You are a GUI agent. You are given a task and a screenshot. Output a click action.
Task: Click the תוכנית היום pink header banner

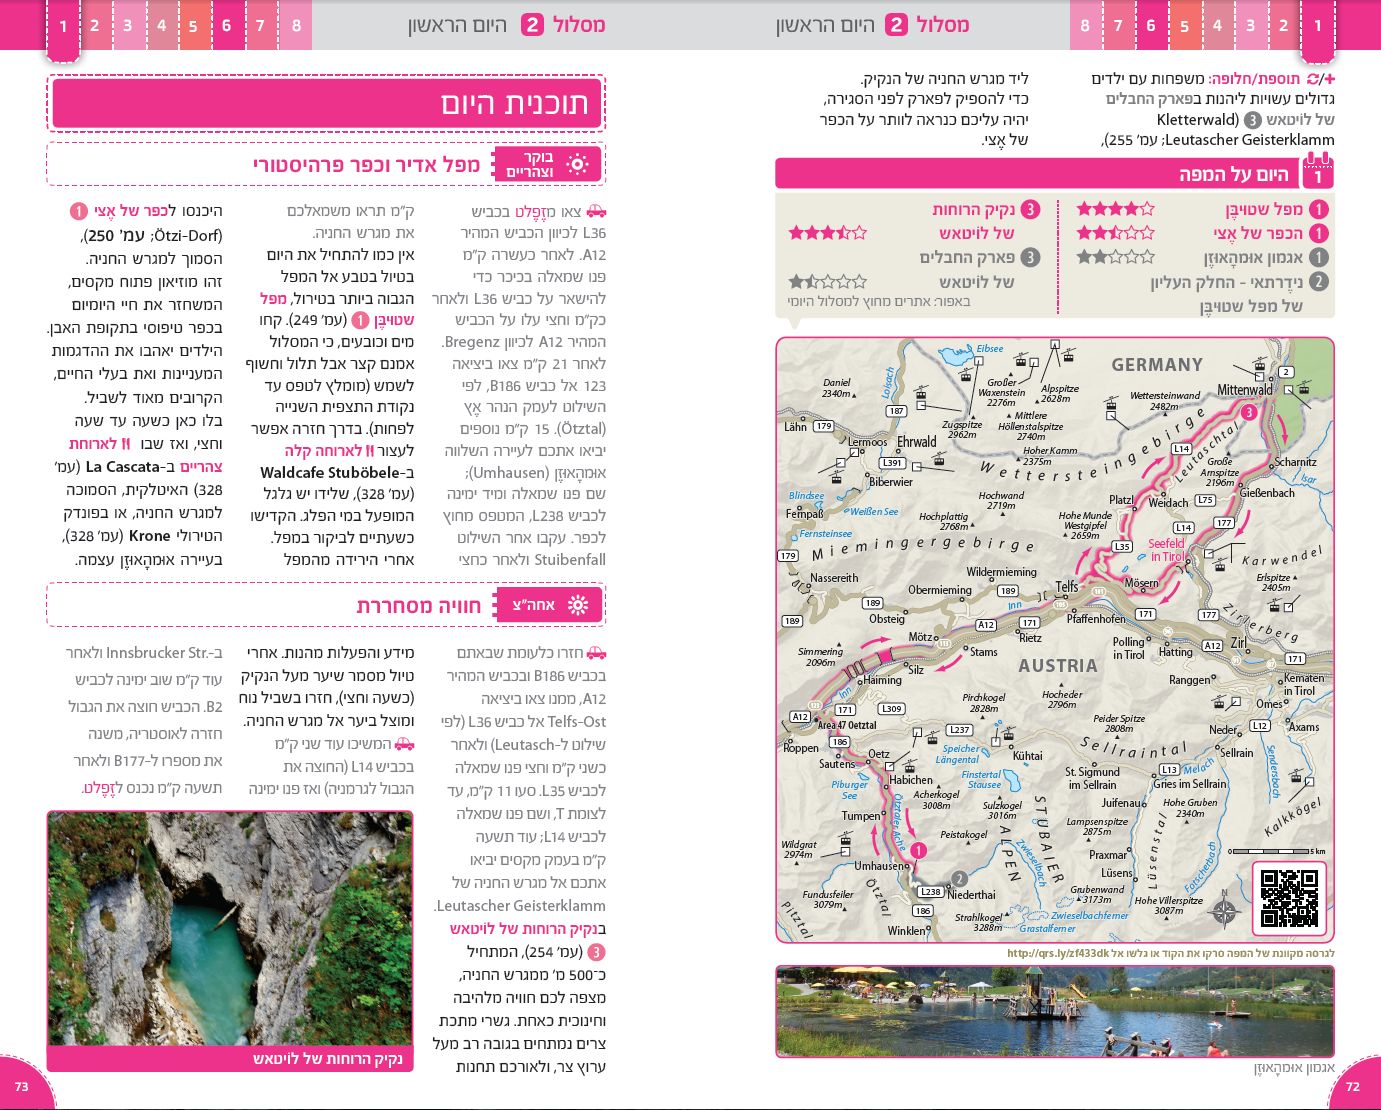click(326, 103)
